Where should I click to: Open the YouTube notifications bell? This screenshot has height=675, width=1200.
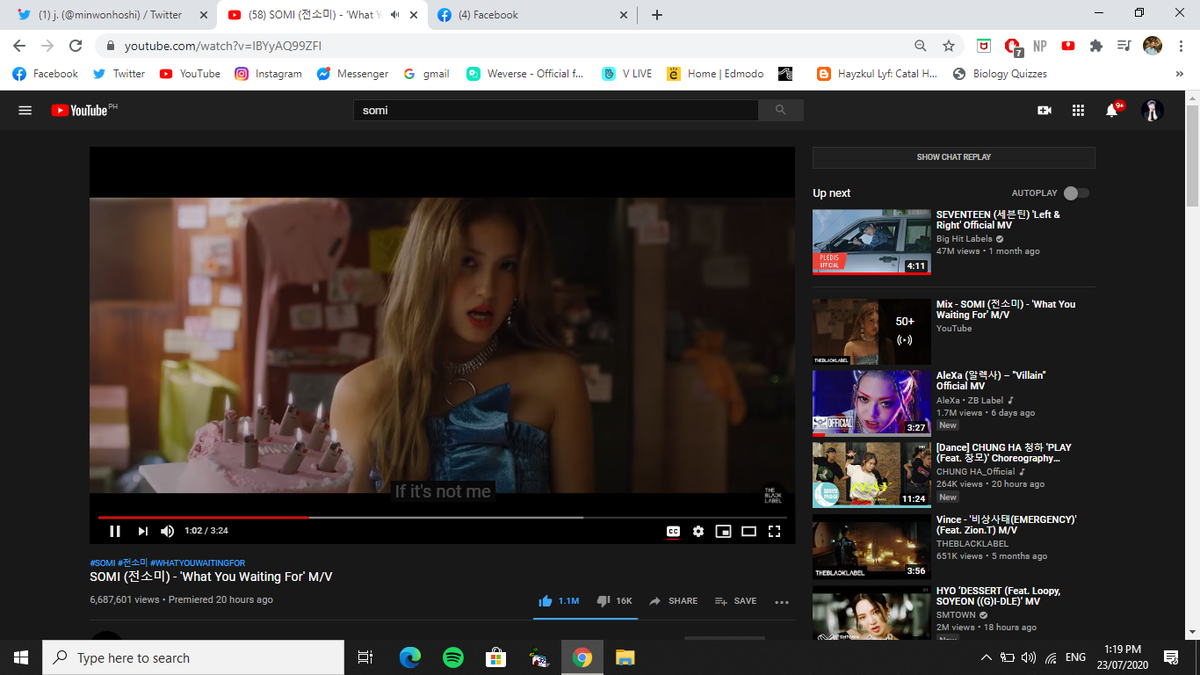point(1112,110)
